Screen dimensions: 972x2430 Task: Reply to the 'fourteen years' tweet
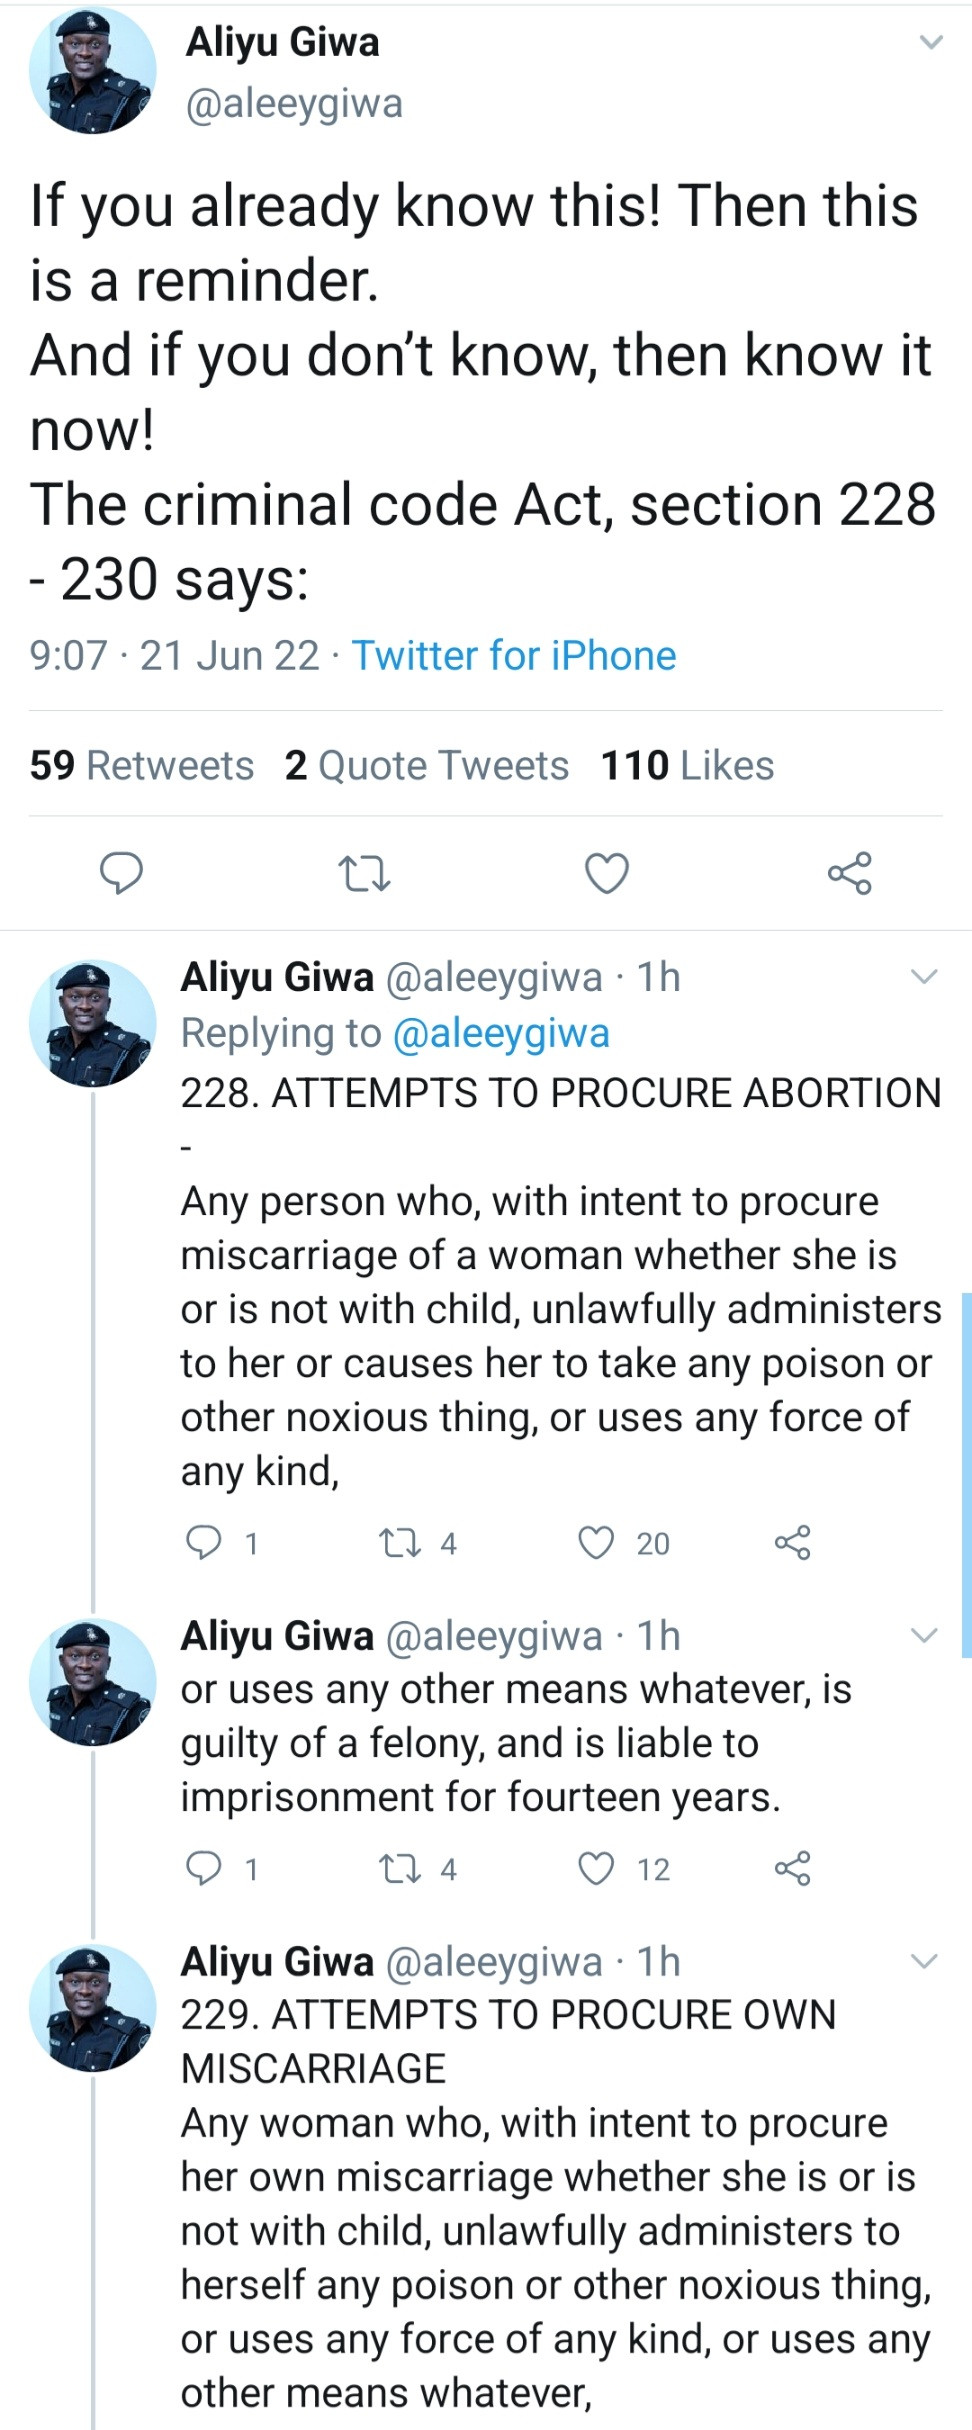coord(205,1868)
